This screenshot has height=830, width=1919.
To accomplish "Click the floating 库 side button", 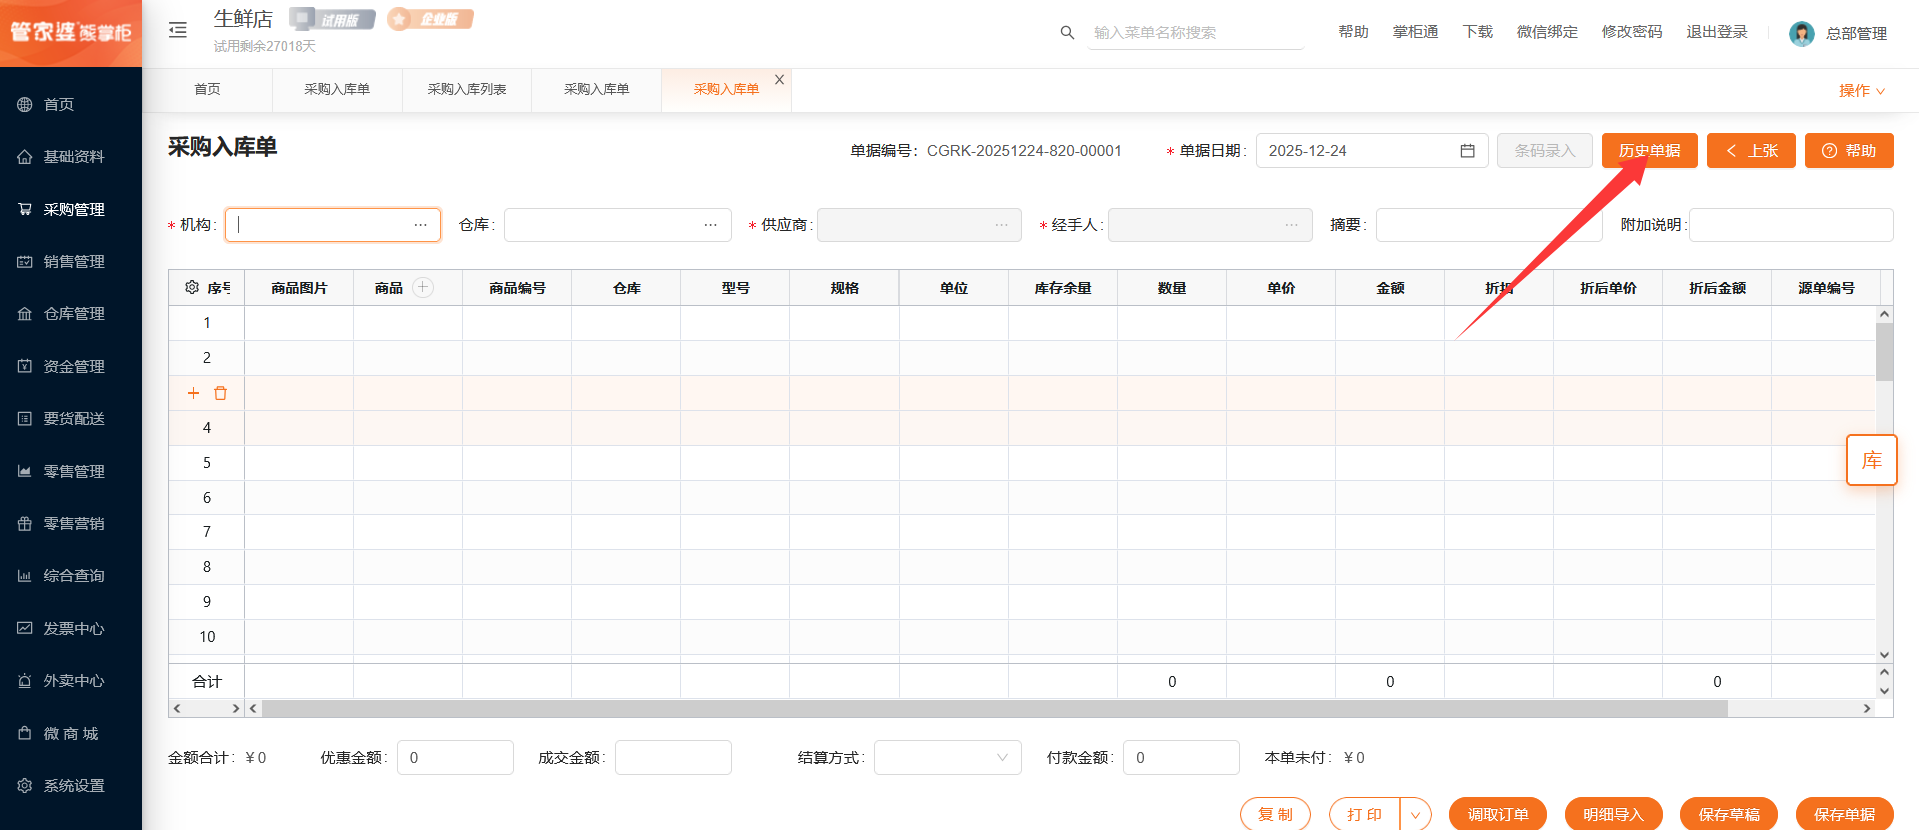I will click(x=1870, y=460).
